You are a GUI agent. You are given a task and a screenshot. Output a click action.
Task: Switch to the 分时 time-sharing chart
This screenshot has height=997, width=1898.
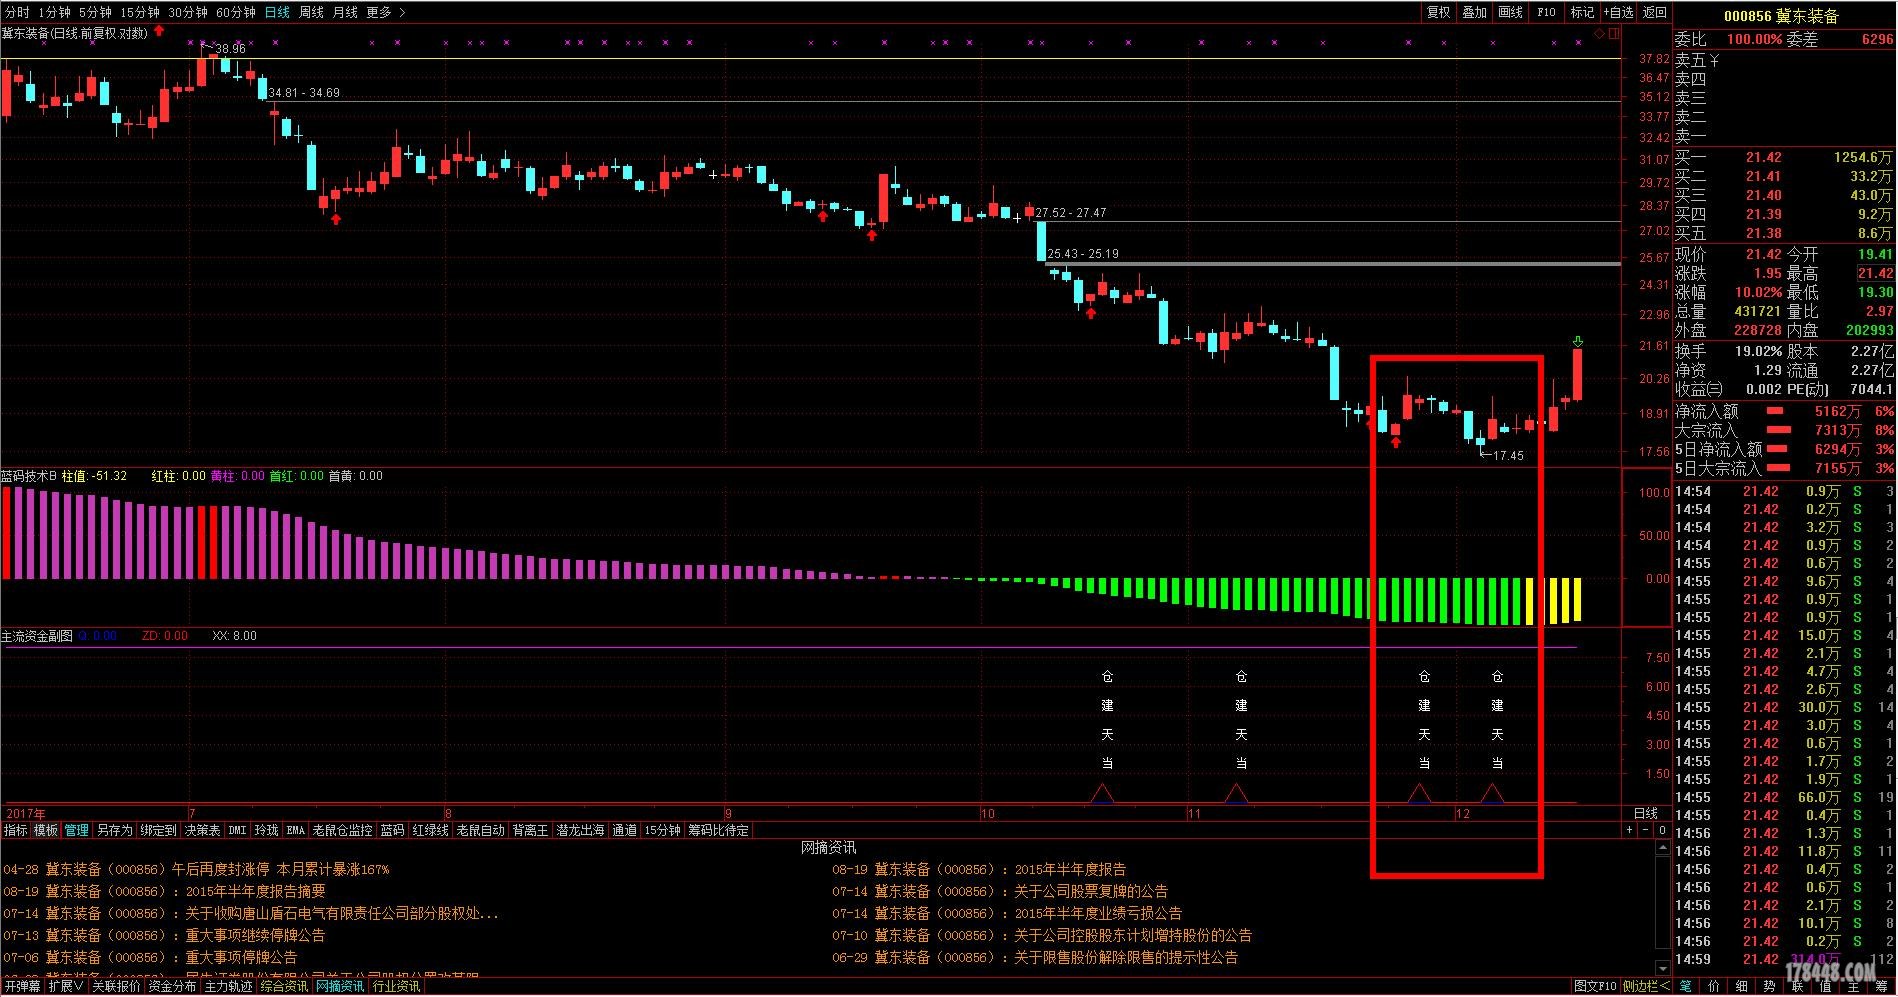17,12
